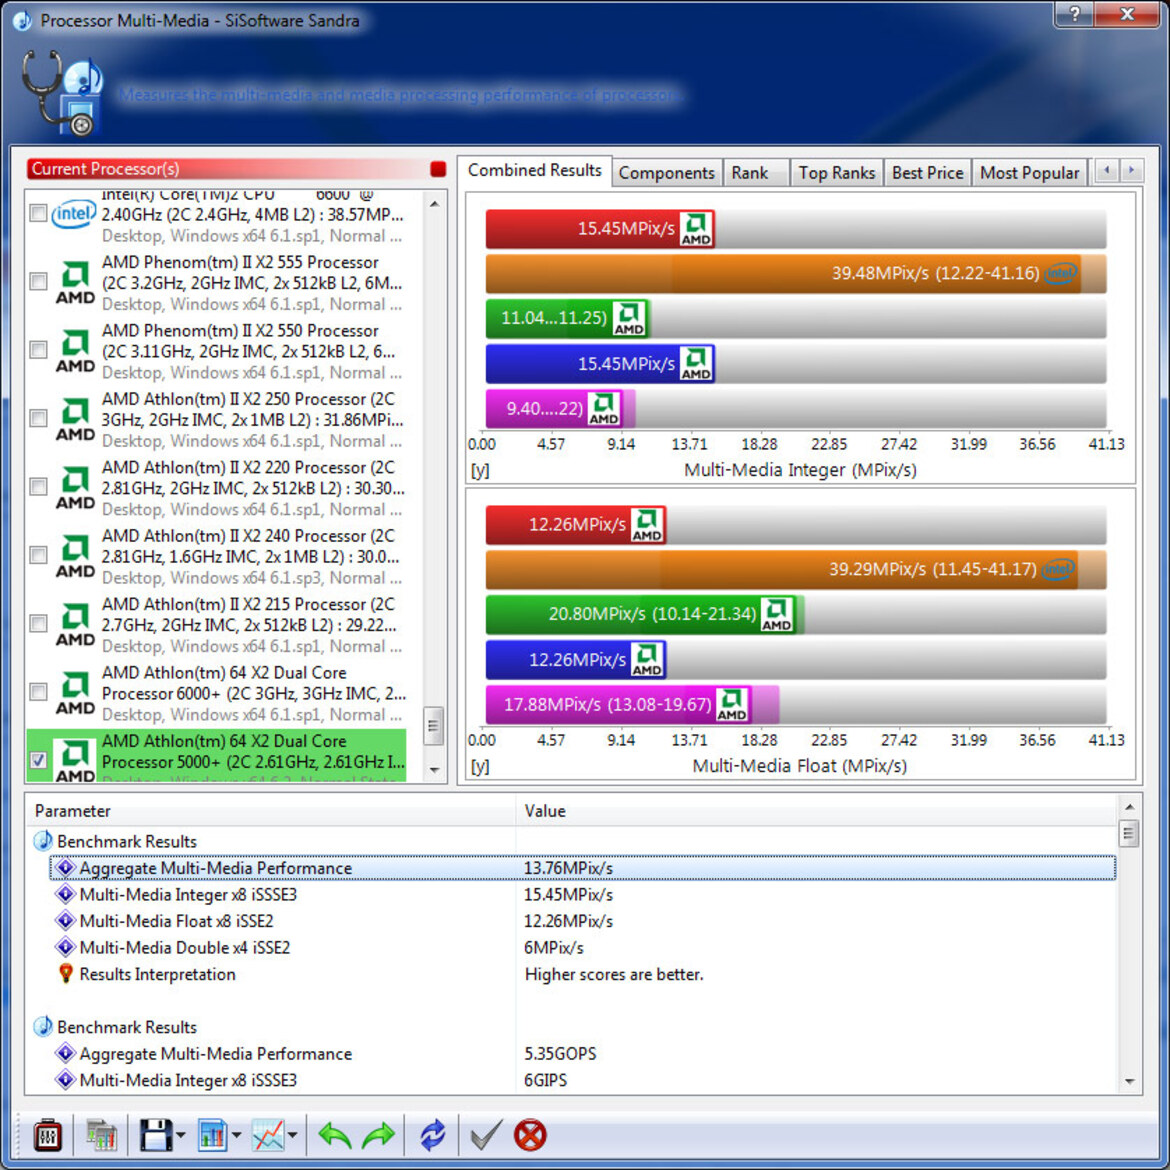Click results table scrollbar up arrow

1129,807
